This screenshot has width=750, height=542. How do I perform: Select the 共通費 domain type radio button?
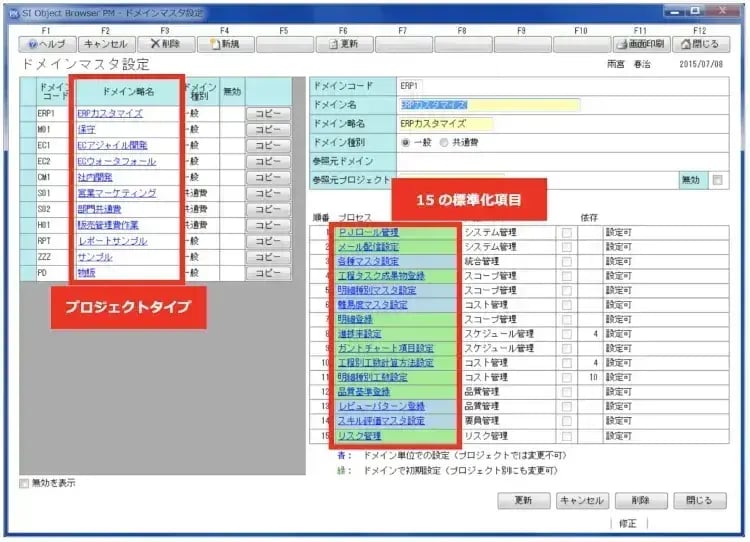pyautogui.click(x=443, y=143)
